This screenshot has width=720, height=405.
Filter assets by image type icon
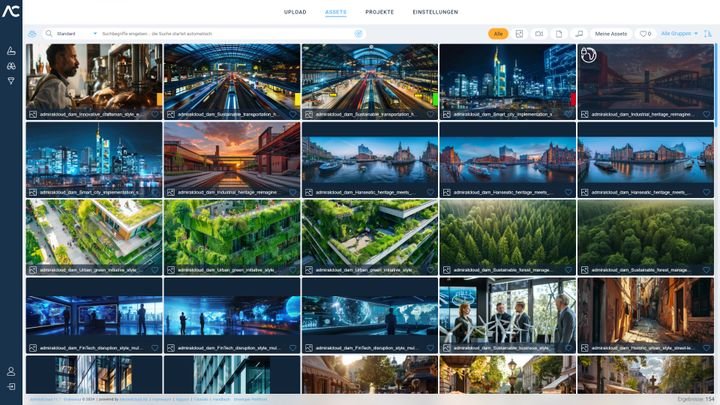click(x=520, y=34)
